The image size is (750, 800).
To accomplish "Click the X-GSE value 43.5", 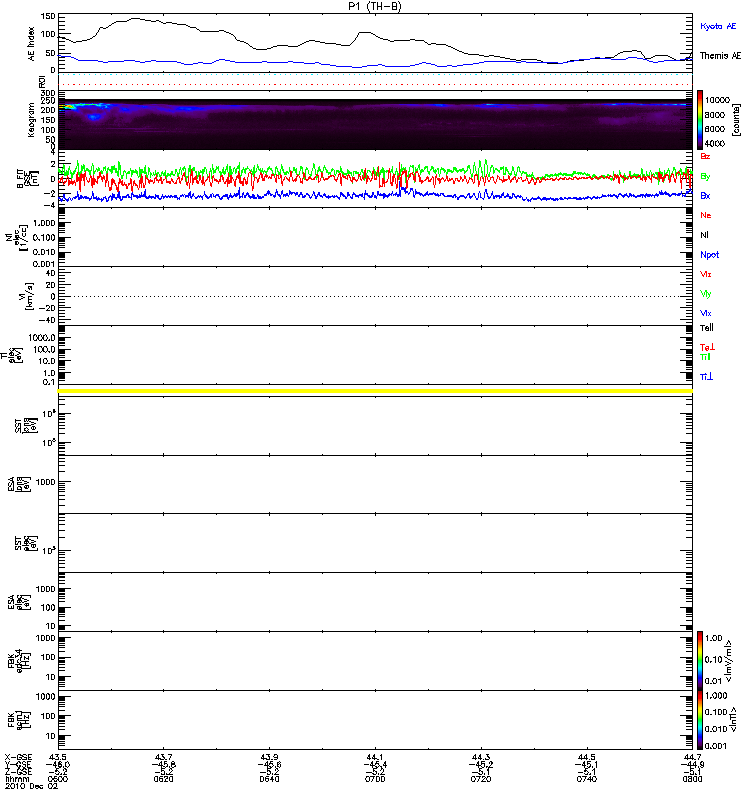I will (58, 757).
